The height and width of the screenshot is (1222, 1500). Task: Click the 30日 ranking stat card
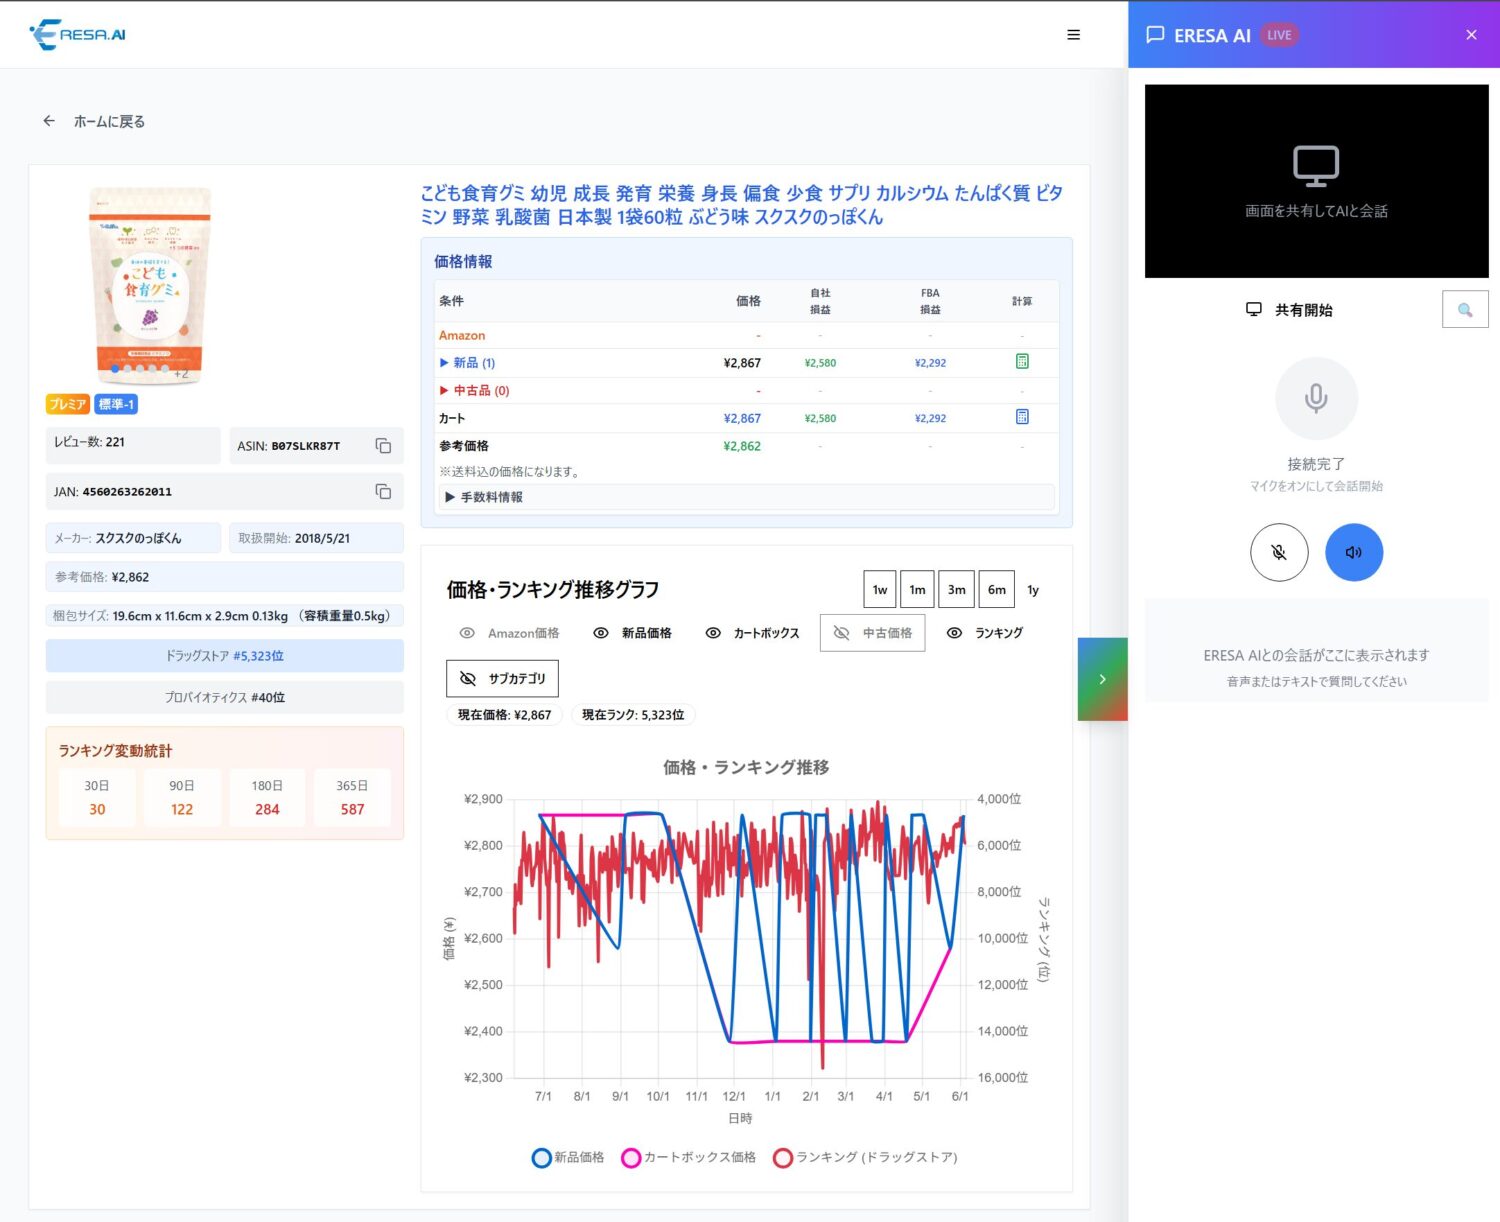pos(97,798)
